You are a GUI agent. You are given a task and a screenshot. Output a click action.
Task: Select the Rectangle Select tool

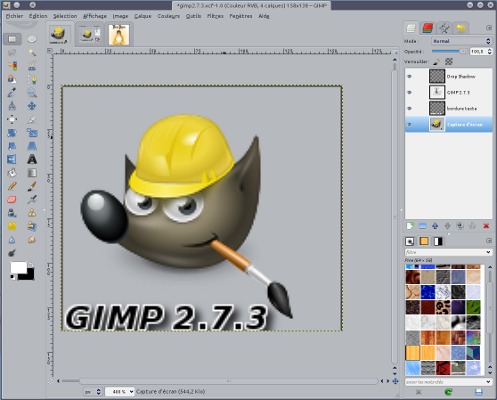coord(12,39)
